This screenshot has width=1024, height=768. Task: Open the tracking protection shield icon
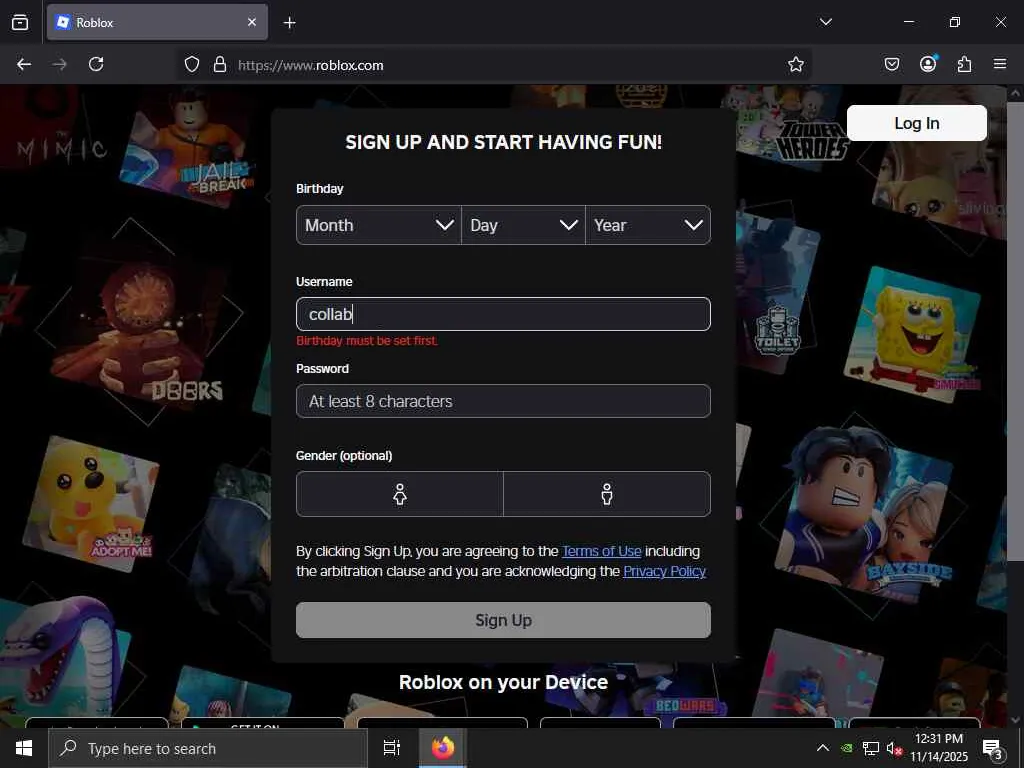click(191, 65)
